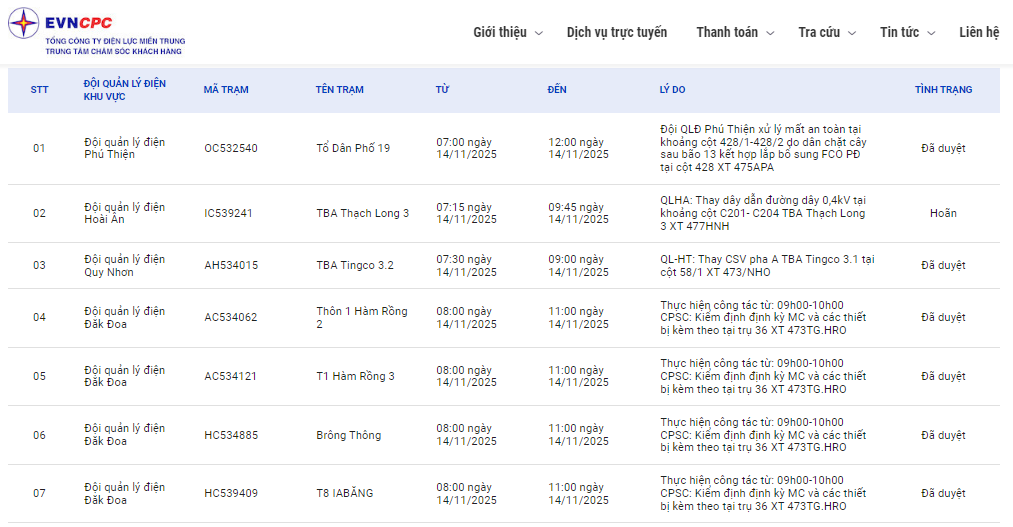Expand the Tin tức dropdown chevron

pos(931,33)
